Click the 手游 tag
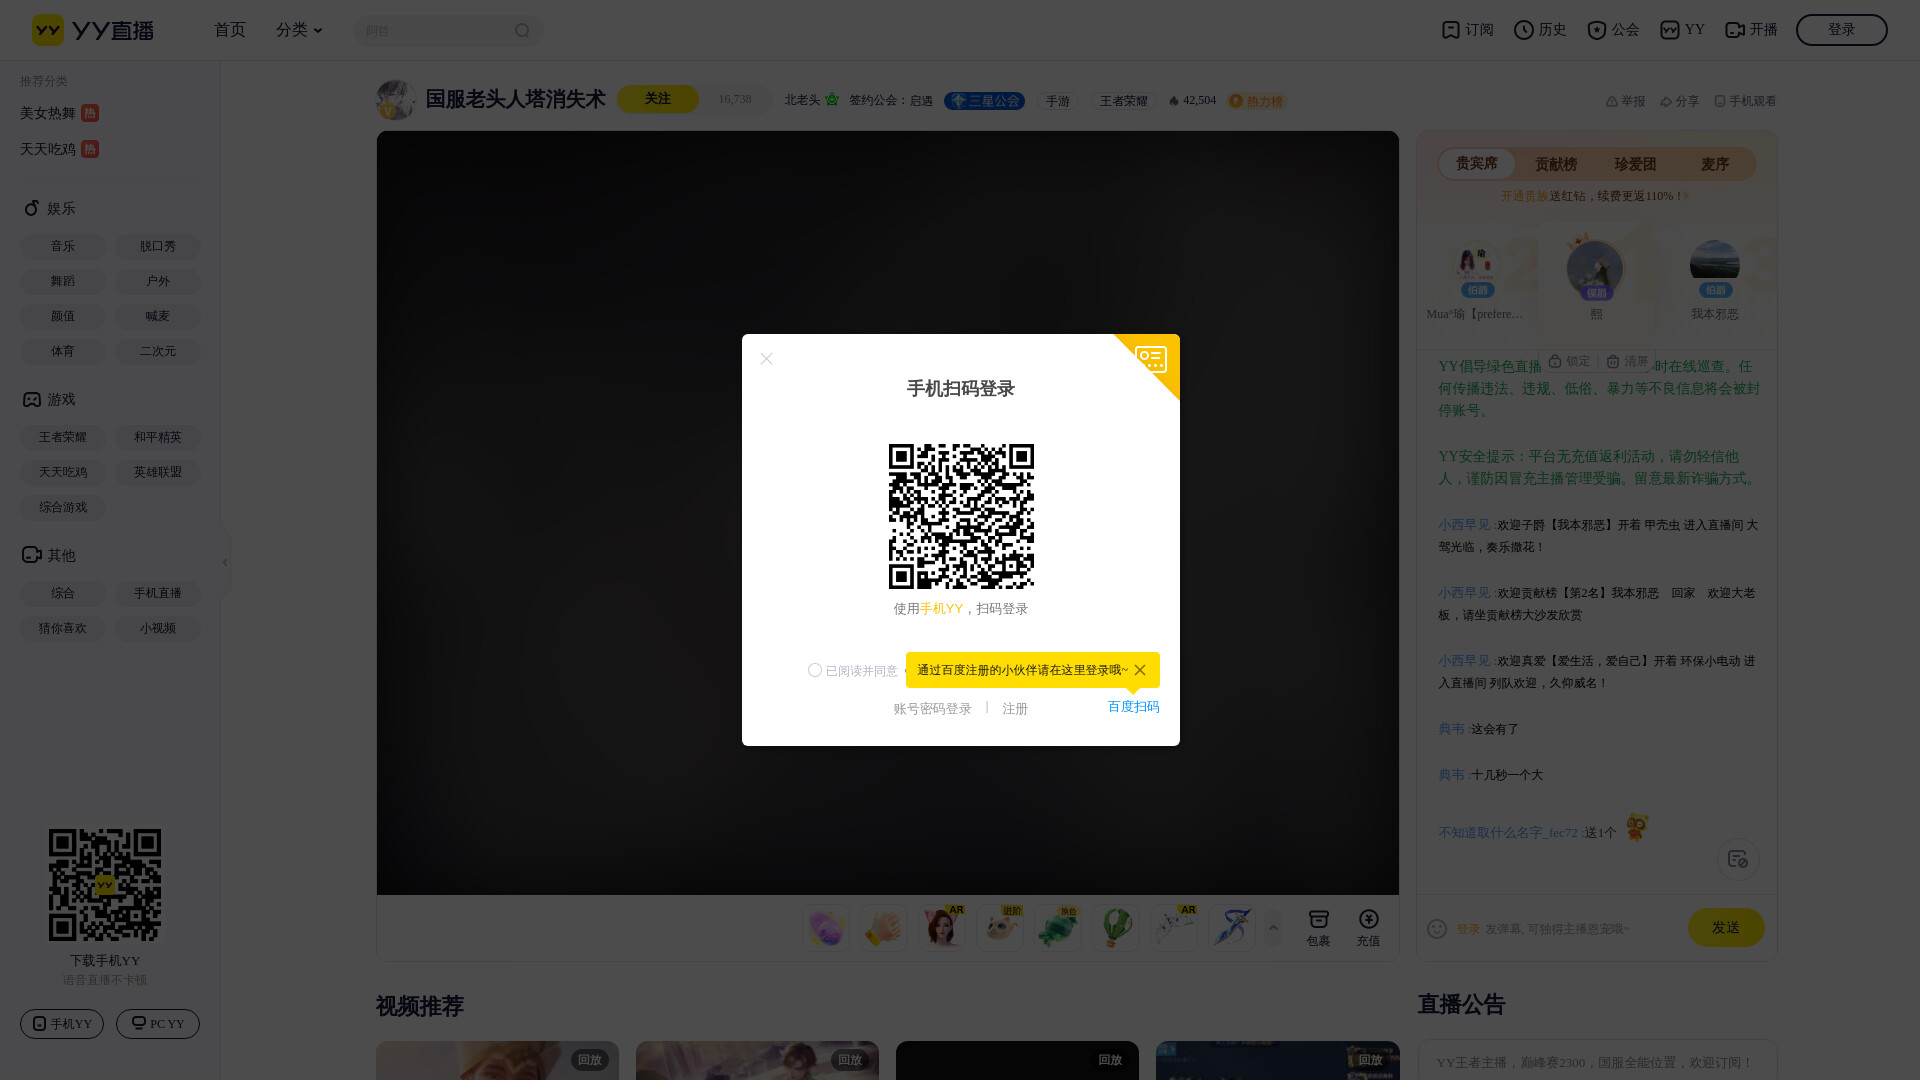This screenshot has width=1920, height=1080. [x=1058, y=101]
